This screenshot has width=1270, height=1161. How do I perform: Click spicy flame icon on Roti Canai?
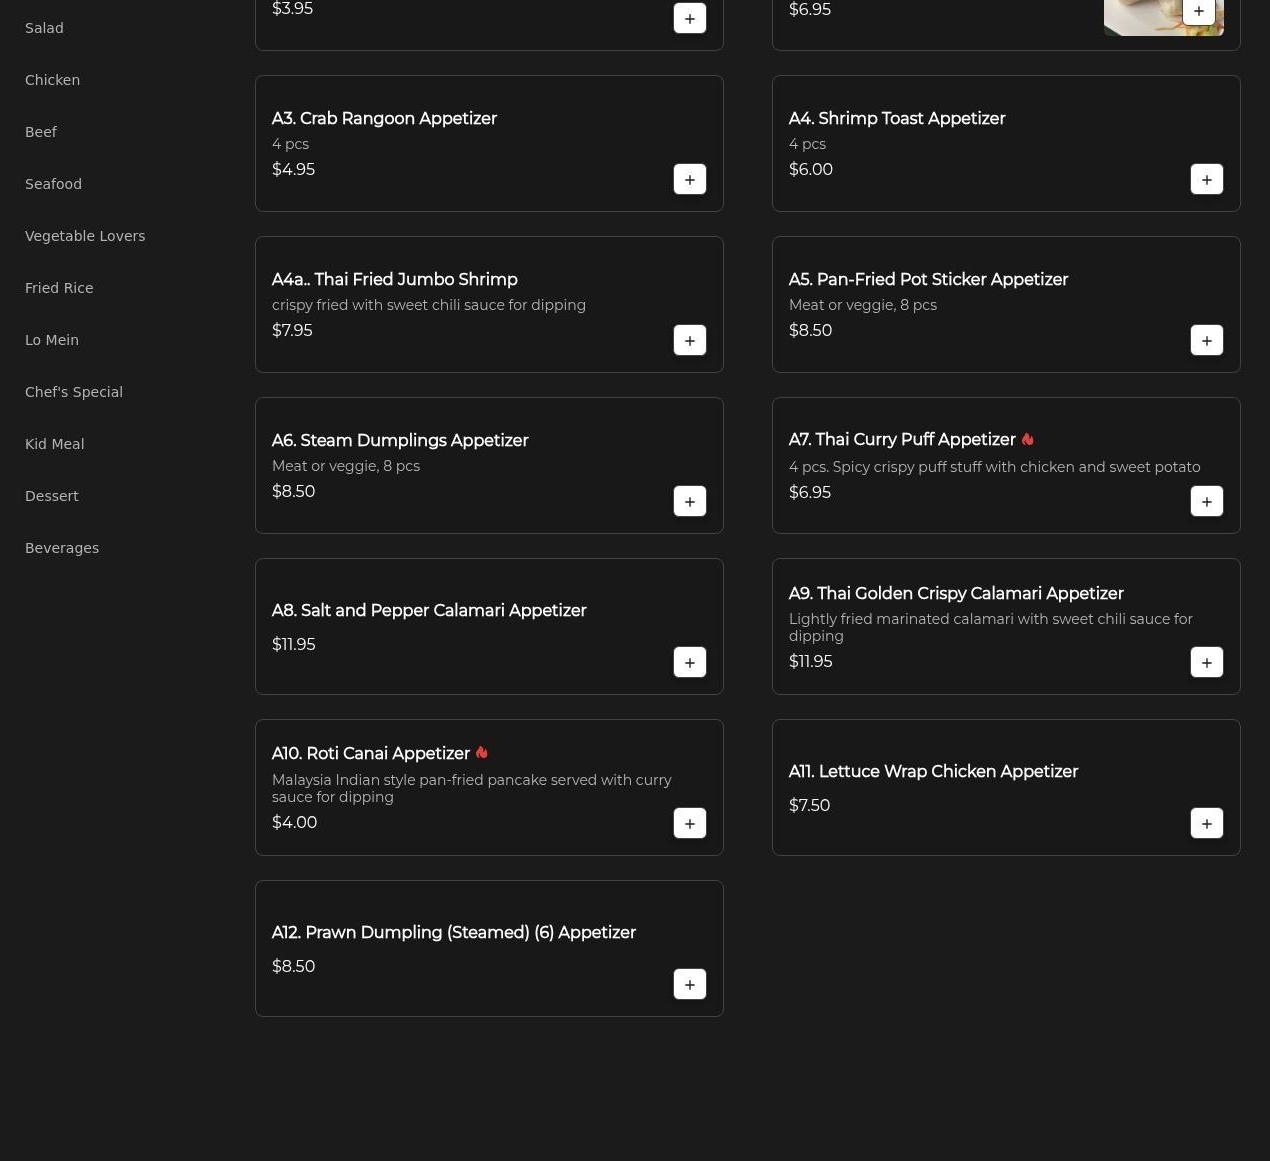click(x=481, y=752)
